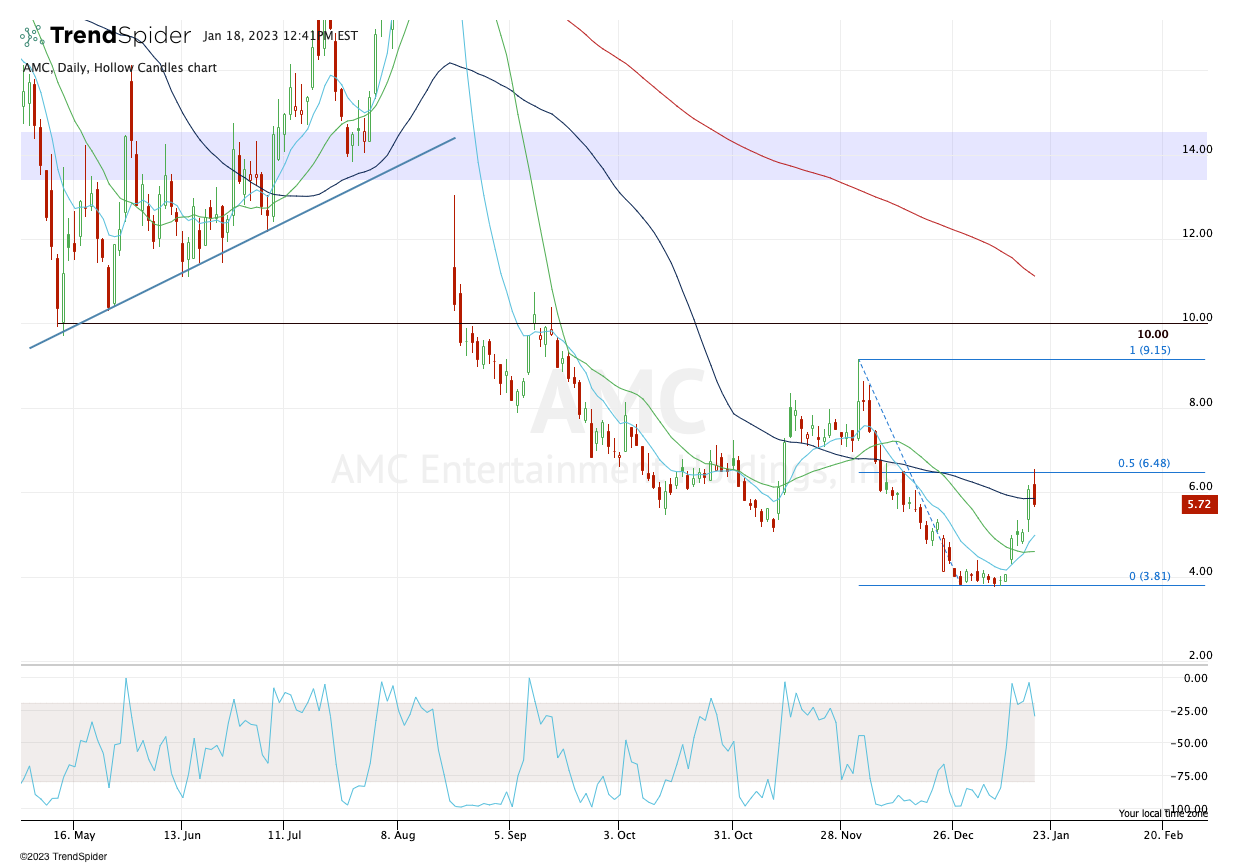This screenshot has height=866, width=1238.
Task: Click the TrendSpider spider logo icon
Action: [x=33, y=36]
